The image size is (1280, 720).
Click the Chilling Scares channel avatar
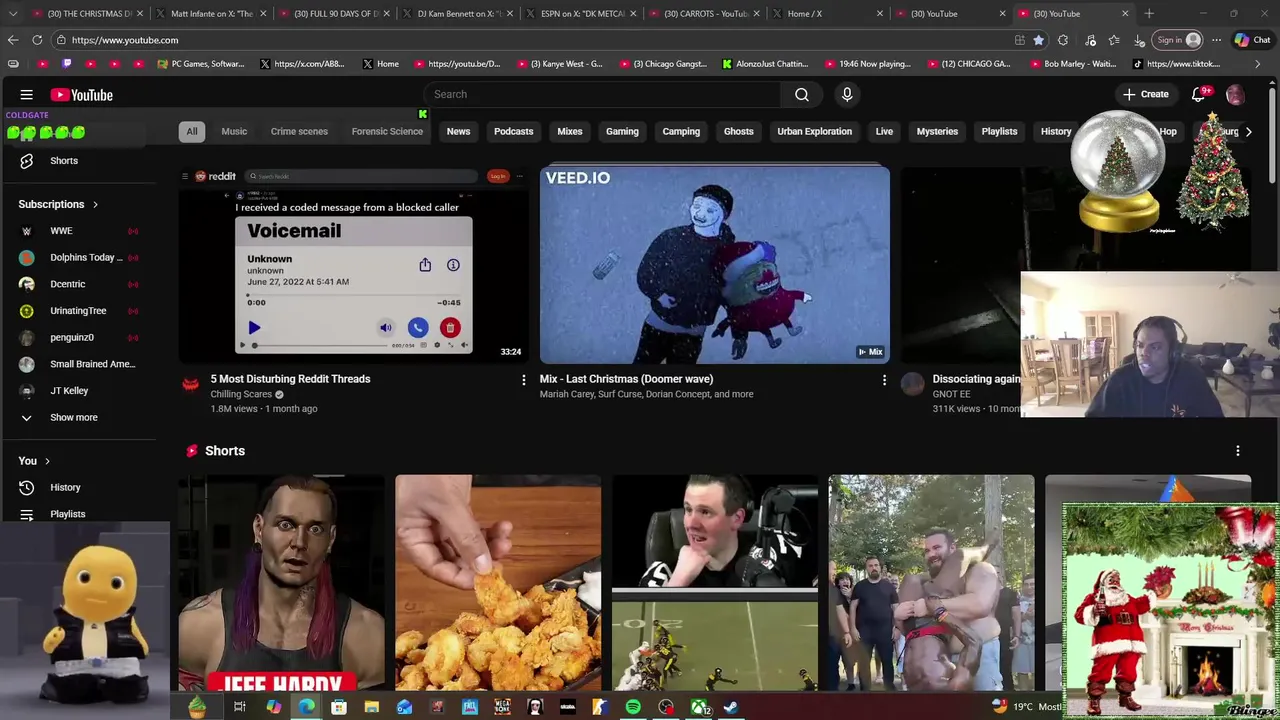pyautogui.click(x=191, y=384)
